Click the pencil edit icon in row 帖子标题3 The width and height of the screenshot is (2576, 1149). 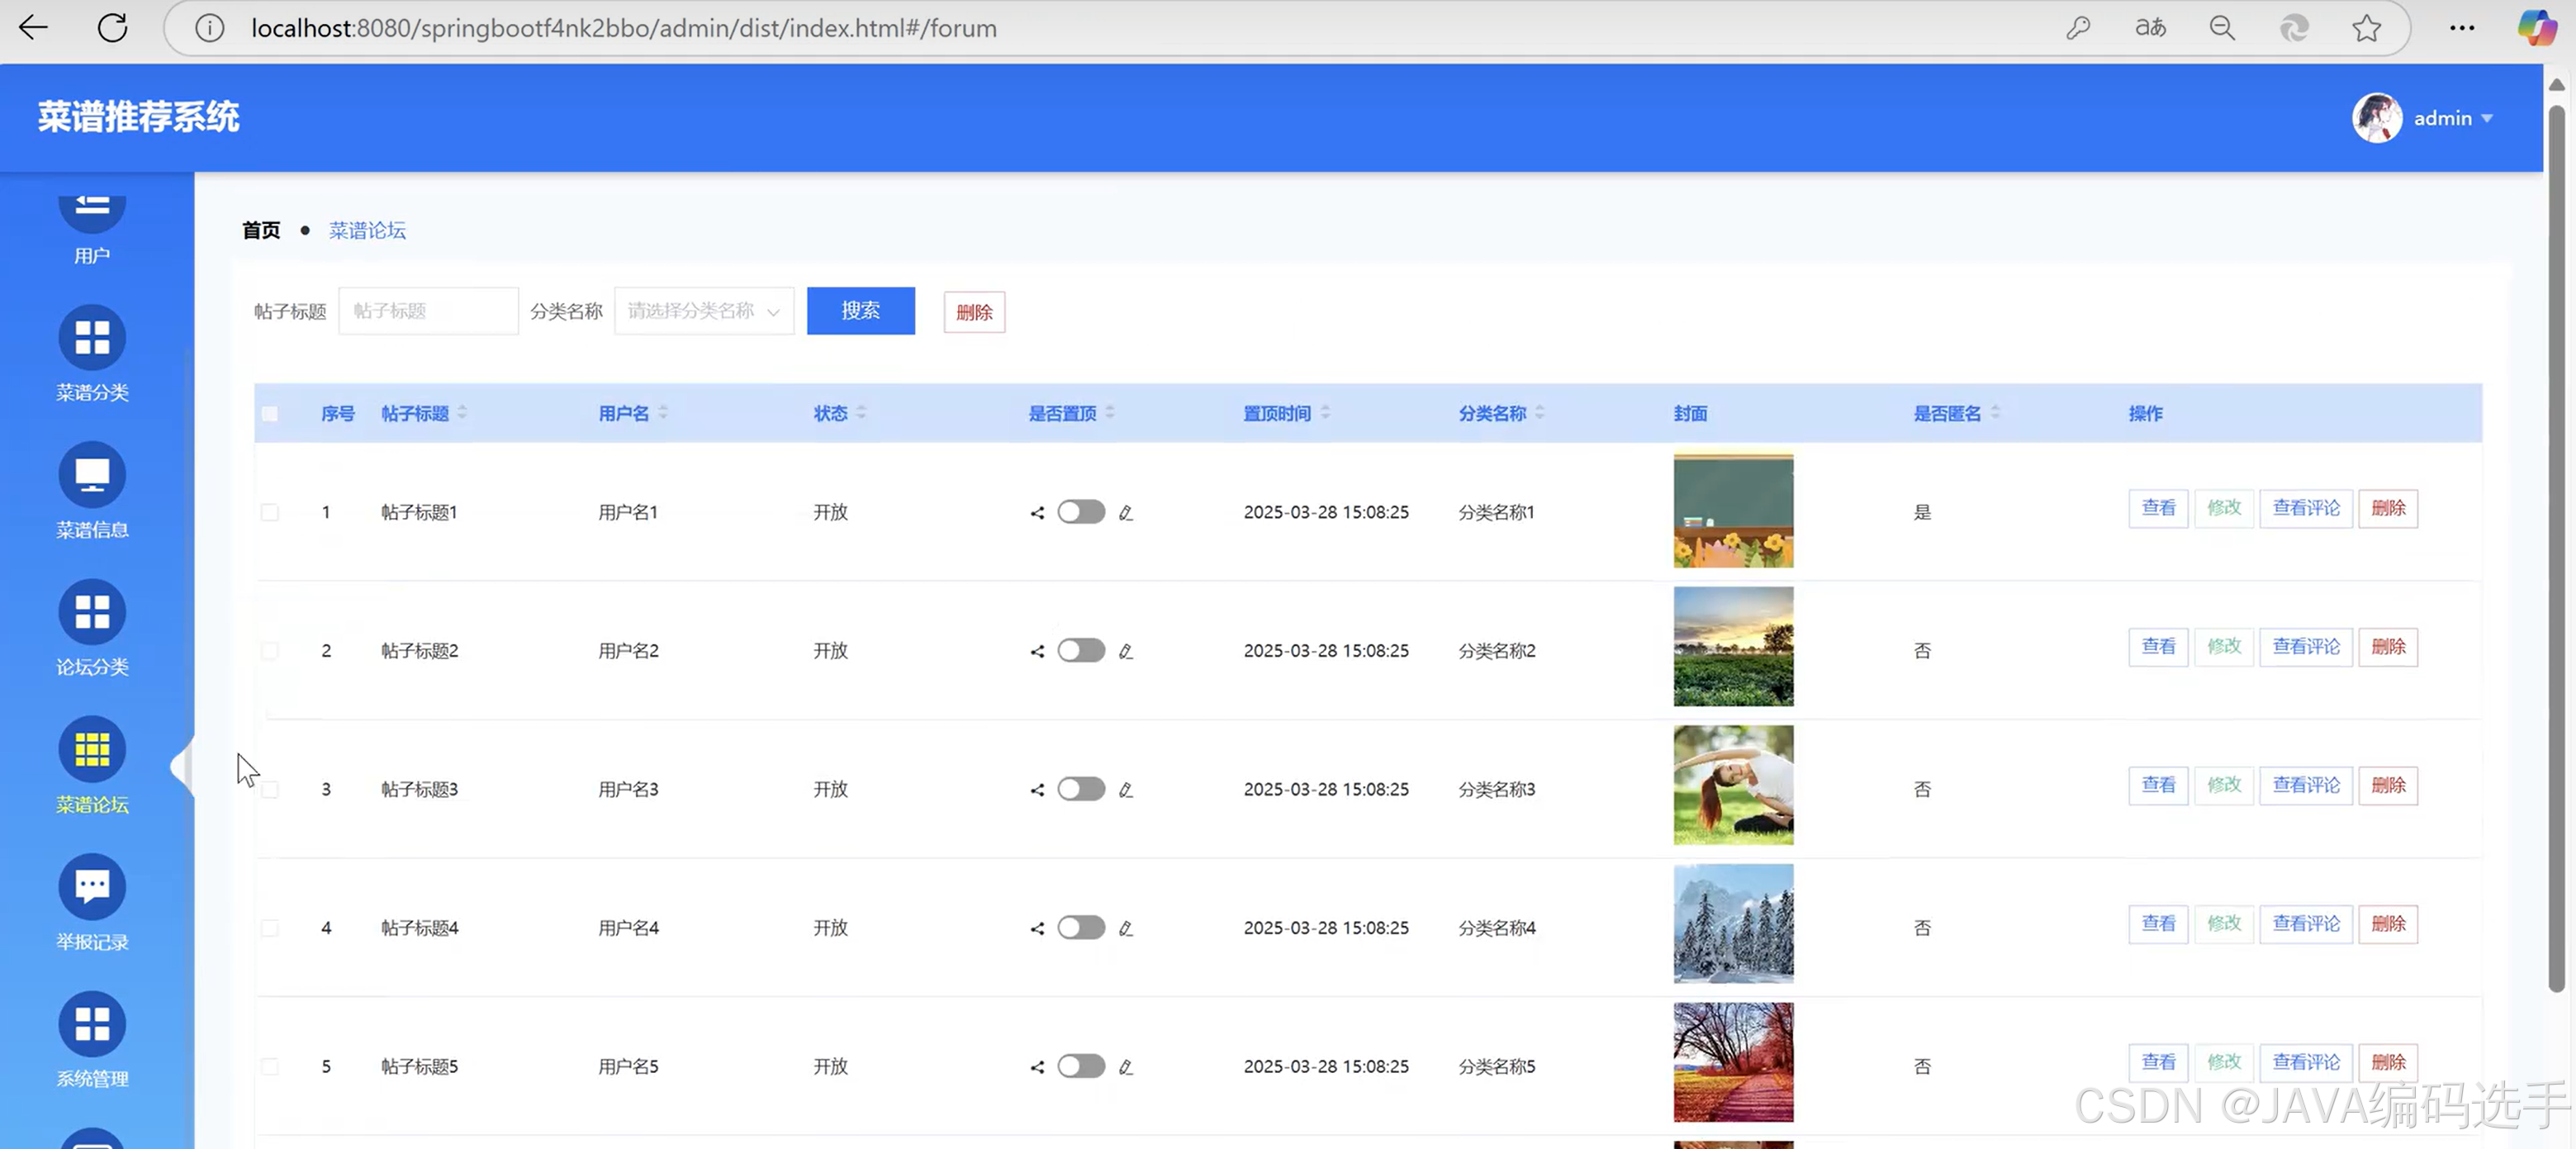(x=1126, y=790)
